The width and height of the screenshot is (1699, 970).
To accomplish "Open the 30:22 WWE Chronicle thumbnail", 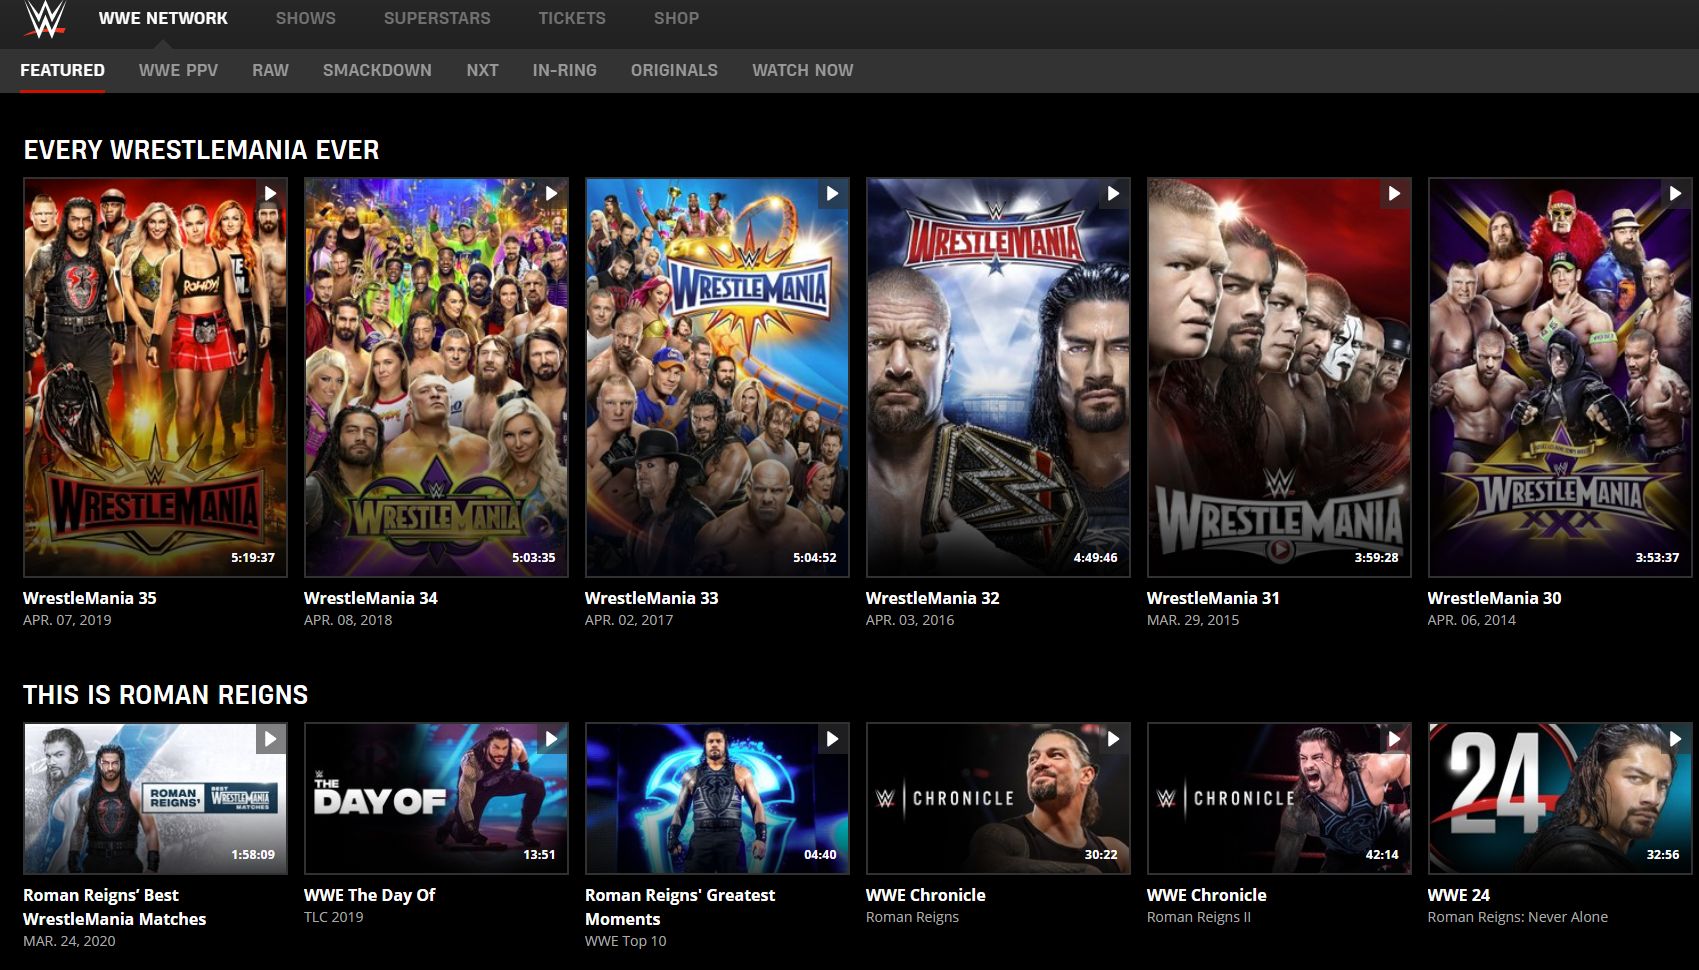I will 998,798.
